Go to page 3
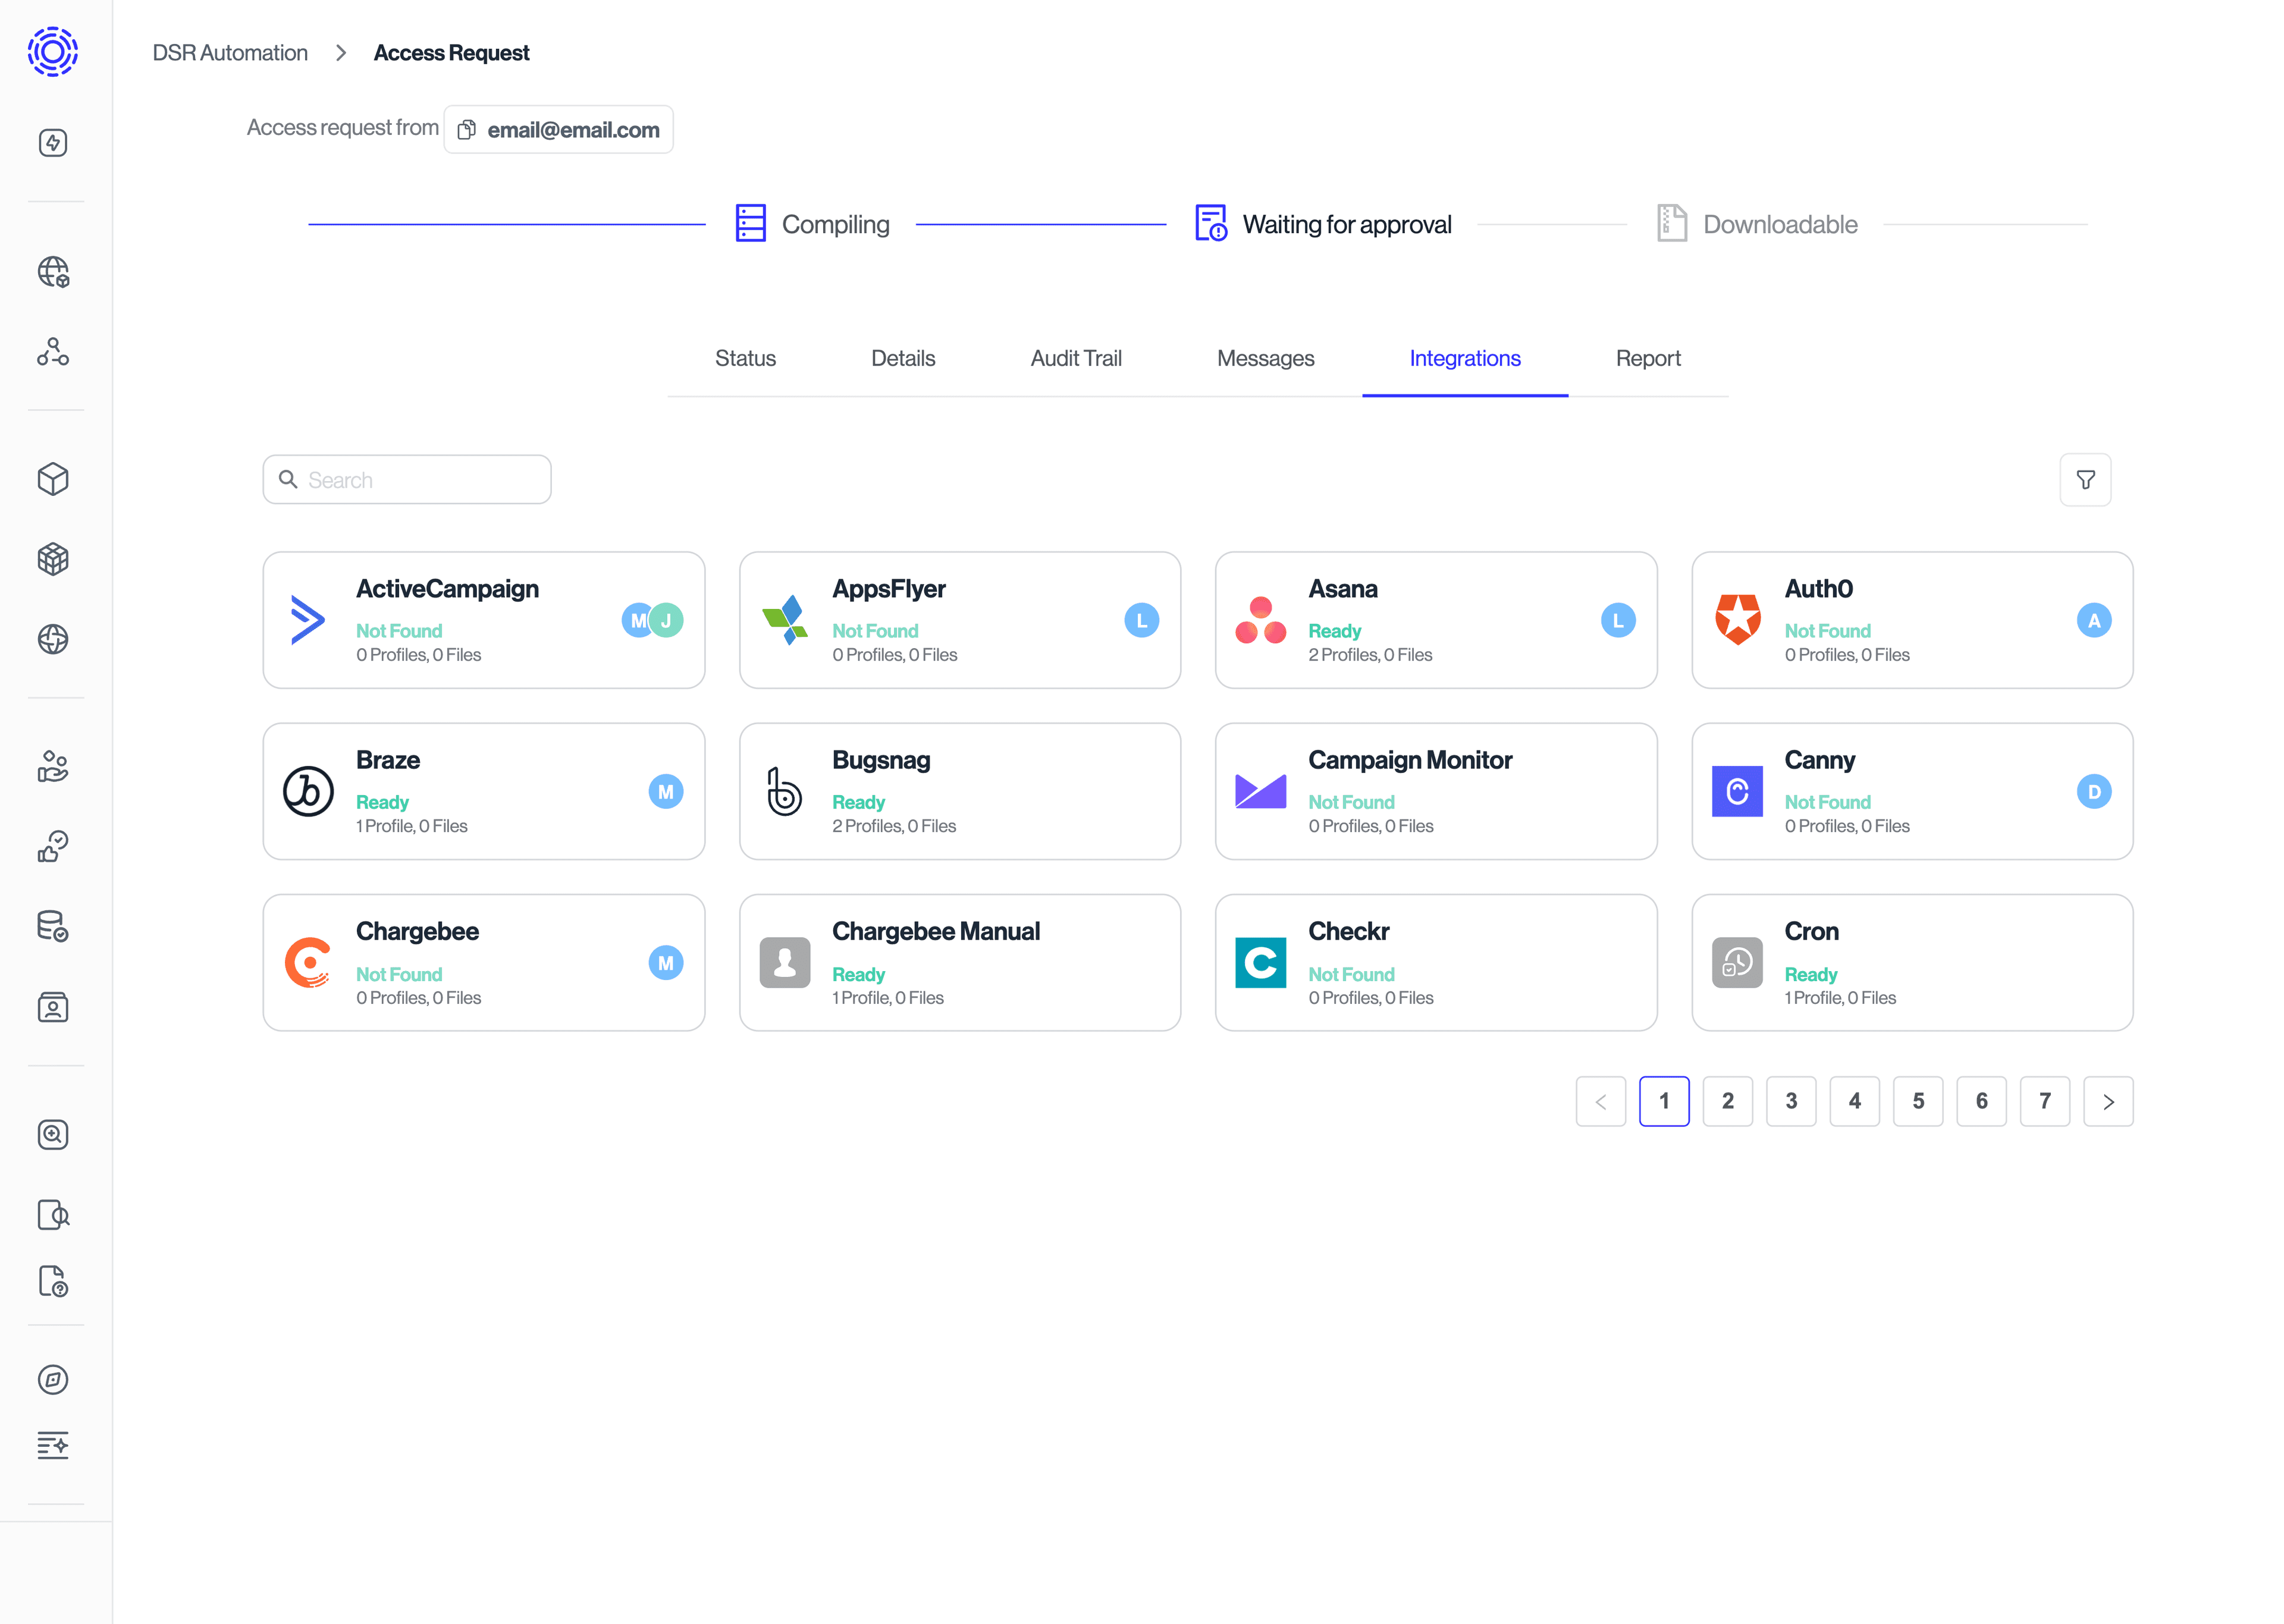 [1791, 1101]
